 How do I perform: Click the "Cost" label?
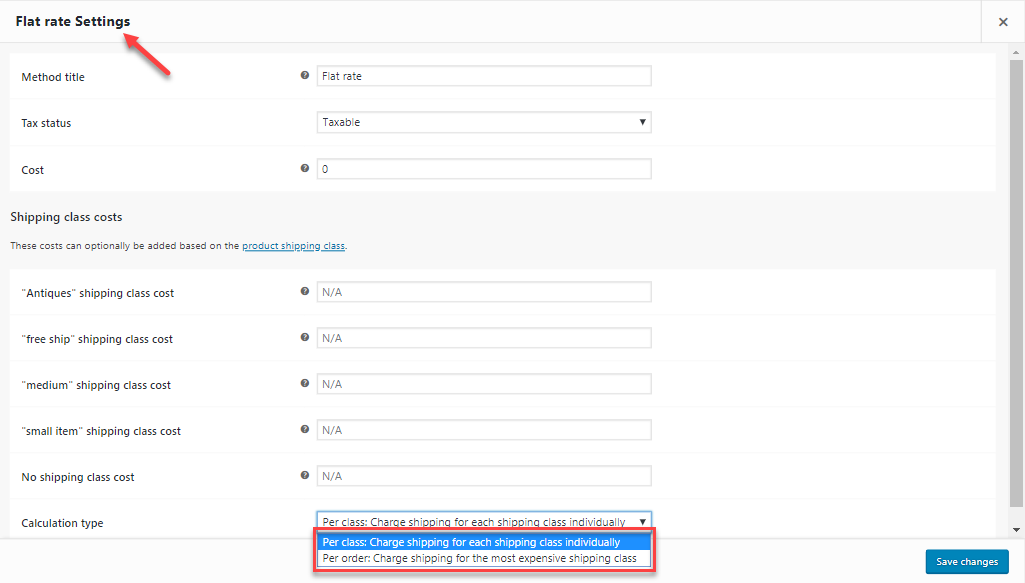(33, 170)
